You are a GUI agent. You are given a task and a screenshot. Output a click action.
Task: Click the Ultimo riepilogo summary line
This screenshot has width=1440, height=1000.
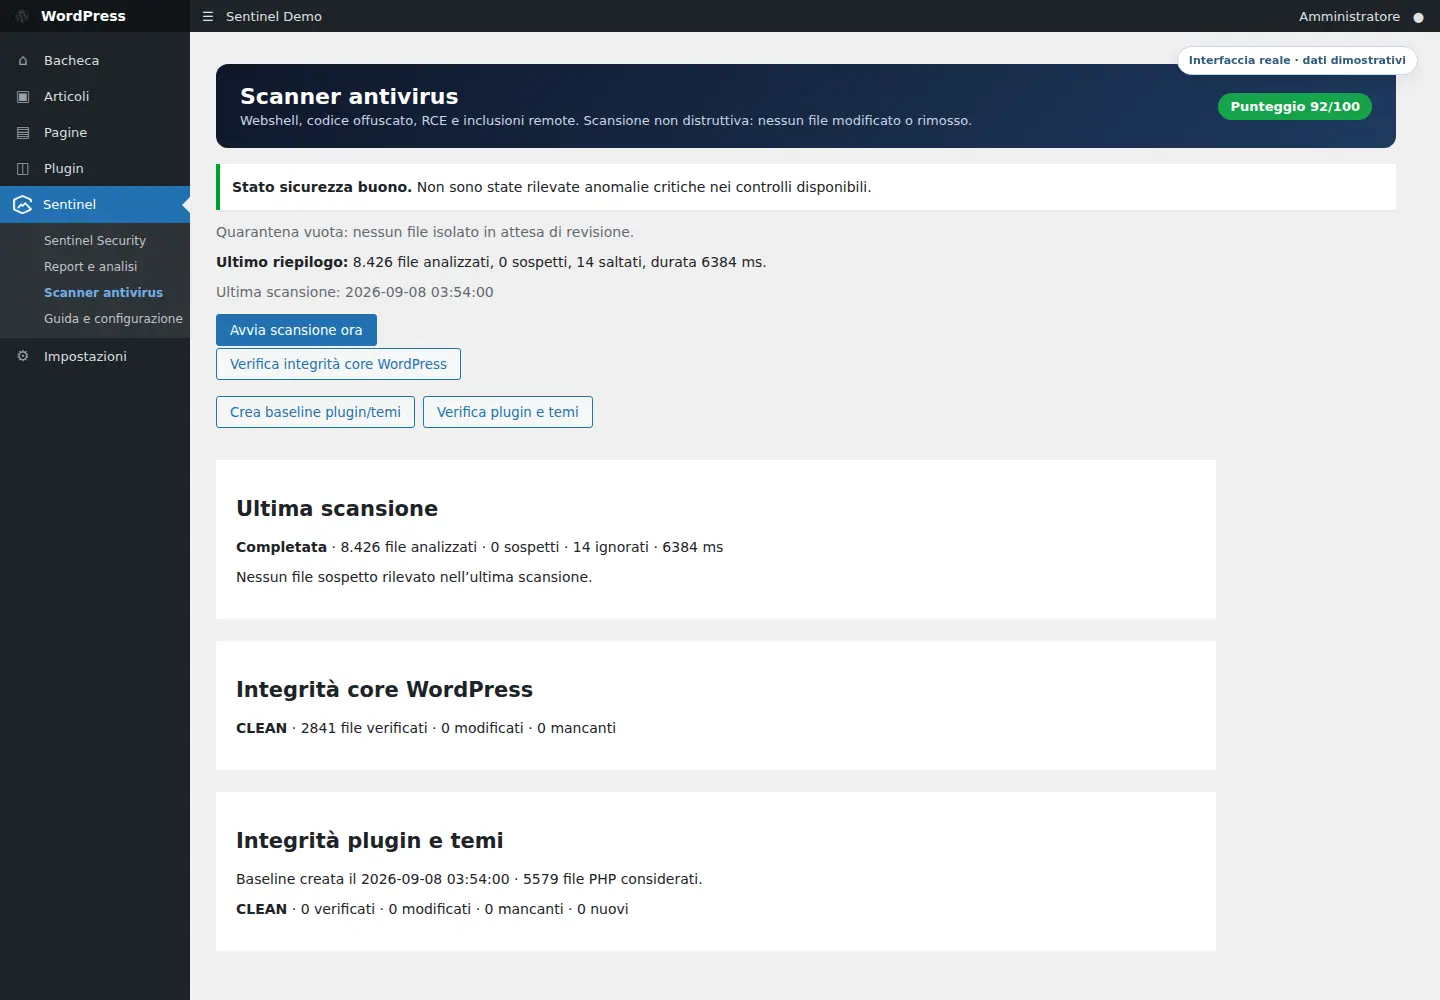click(x=491, y=262)
